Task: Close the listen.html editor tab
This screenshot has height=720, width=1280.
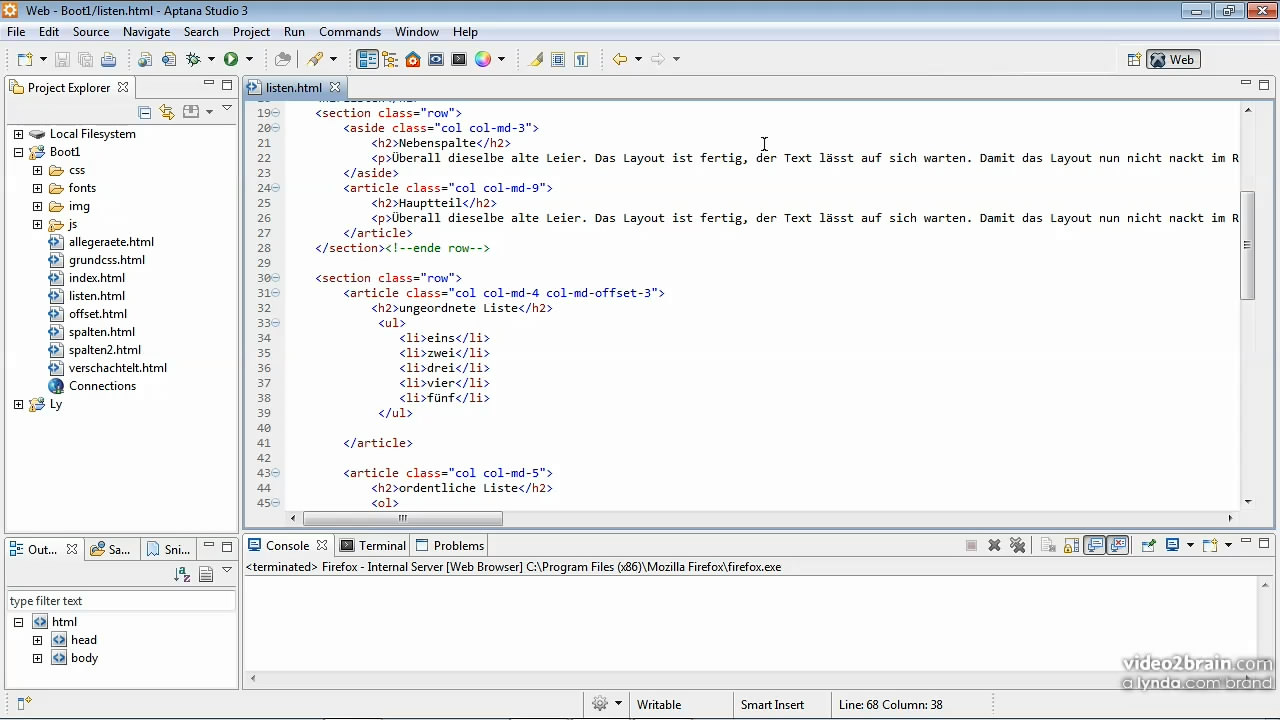Action: (335, 87)
